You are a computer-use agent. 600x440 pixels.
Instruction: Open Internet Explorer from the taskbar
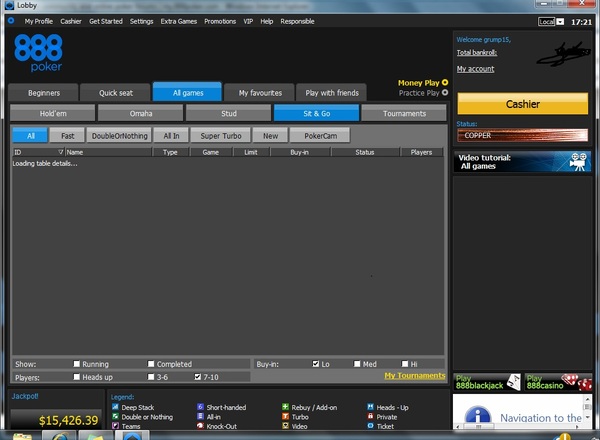click(x=59, y=436)
